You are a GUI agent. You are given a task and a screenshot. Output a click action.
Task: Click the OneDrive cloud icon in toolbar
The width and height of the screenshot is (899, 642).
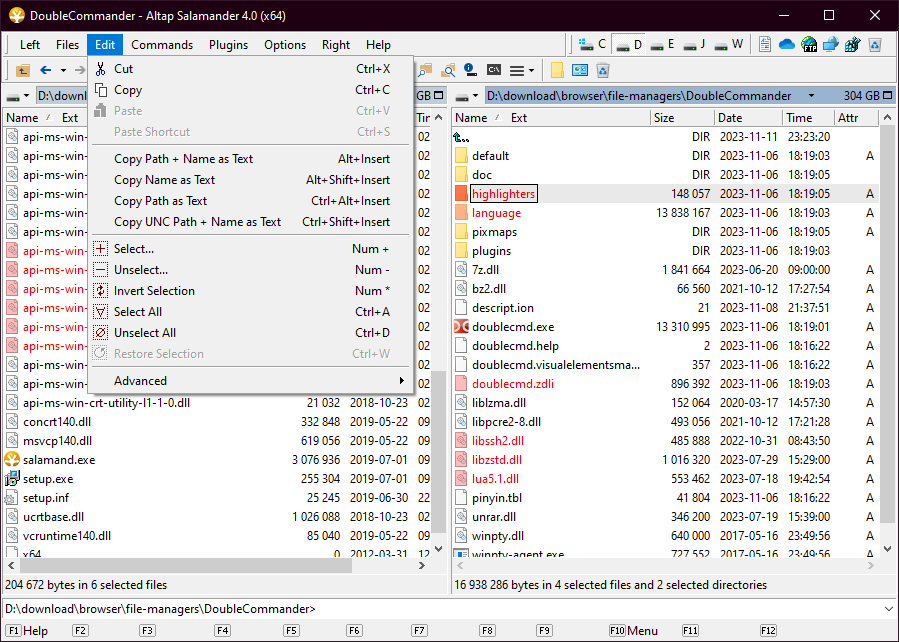tap(786, 45)
